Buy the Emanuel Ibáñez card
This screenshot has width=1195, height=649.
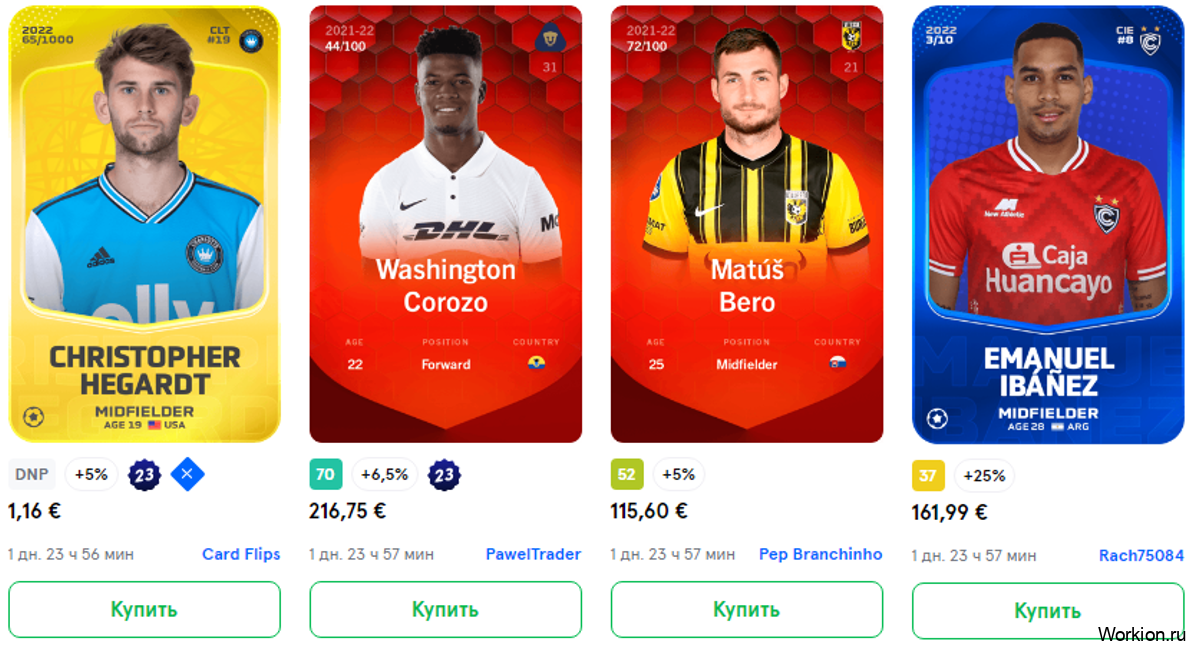[x=1048, y=611]
